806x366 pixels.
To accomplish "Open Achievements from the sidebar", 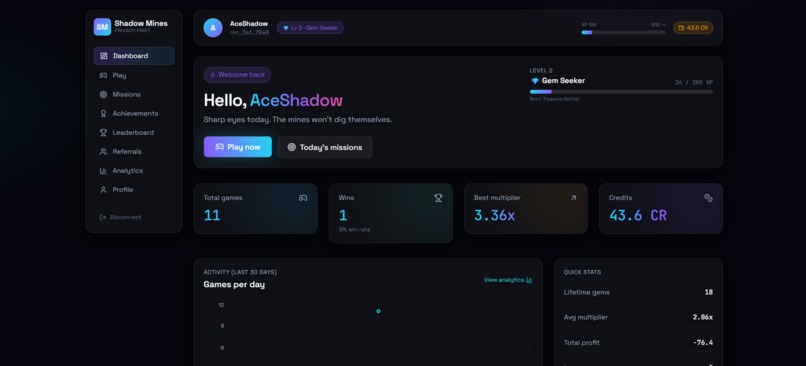I will click(x=134, y=114).
